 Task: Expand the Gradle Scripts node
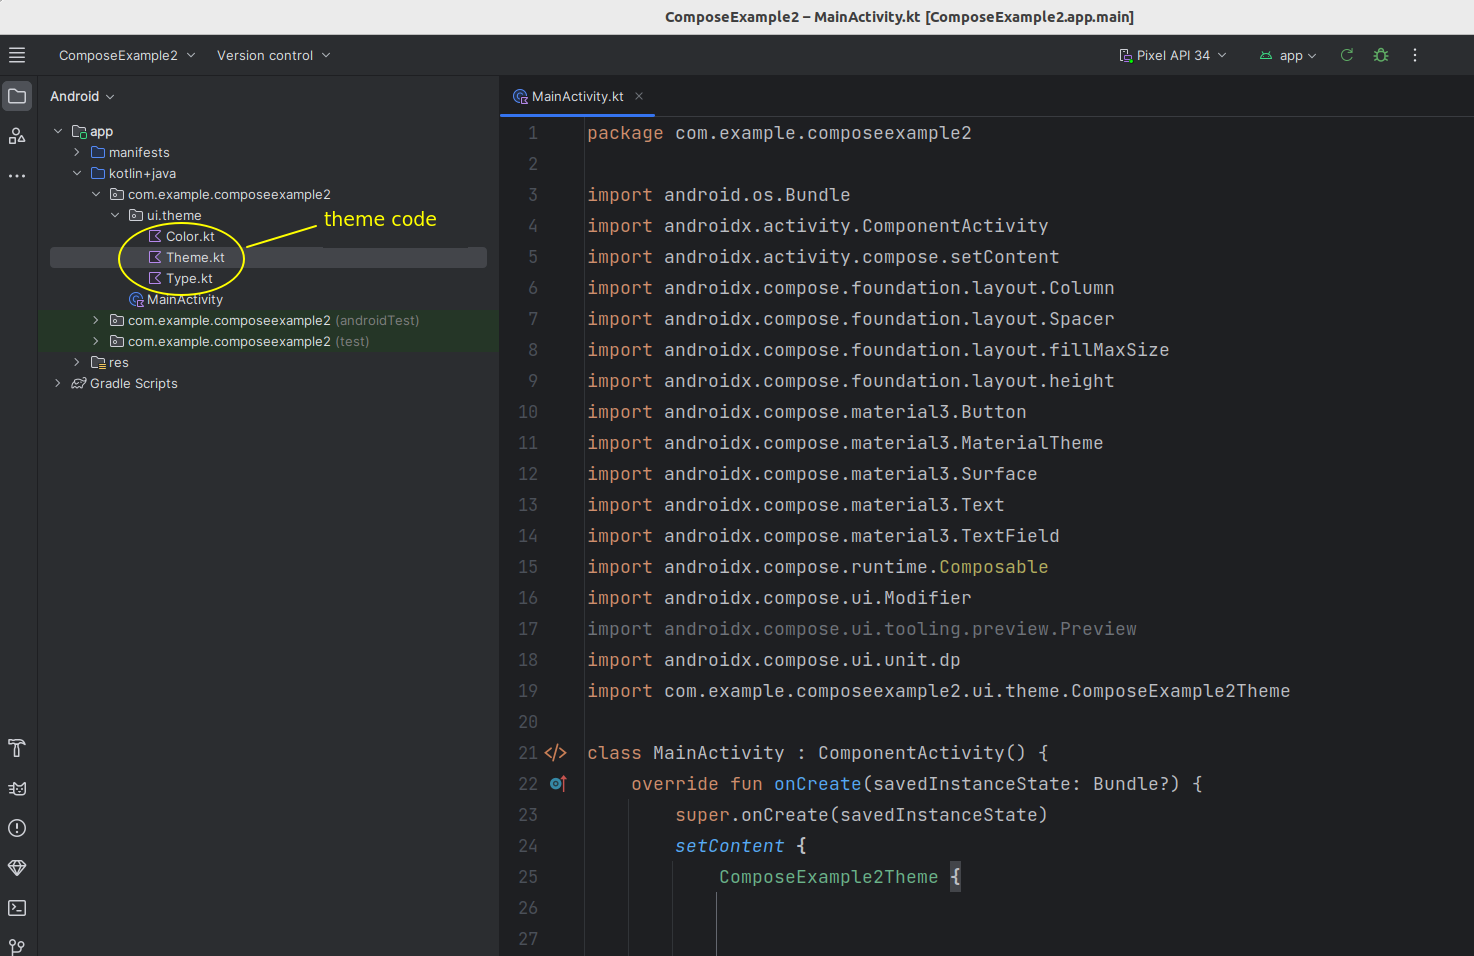tap(58, 383)
